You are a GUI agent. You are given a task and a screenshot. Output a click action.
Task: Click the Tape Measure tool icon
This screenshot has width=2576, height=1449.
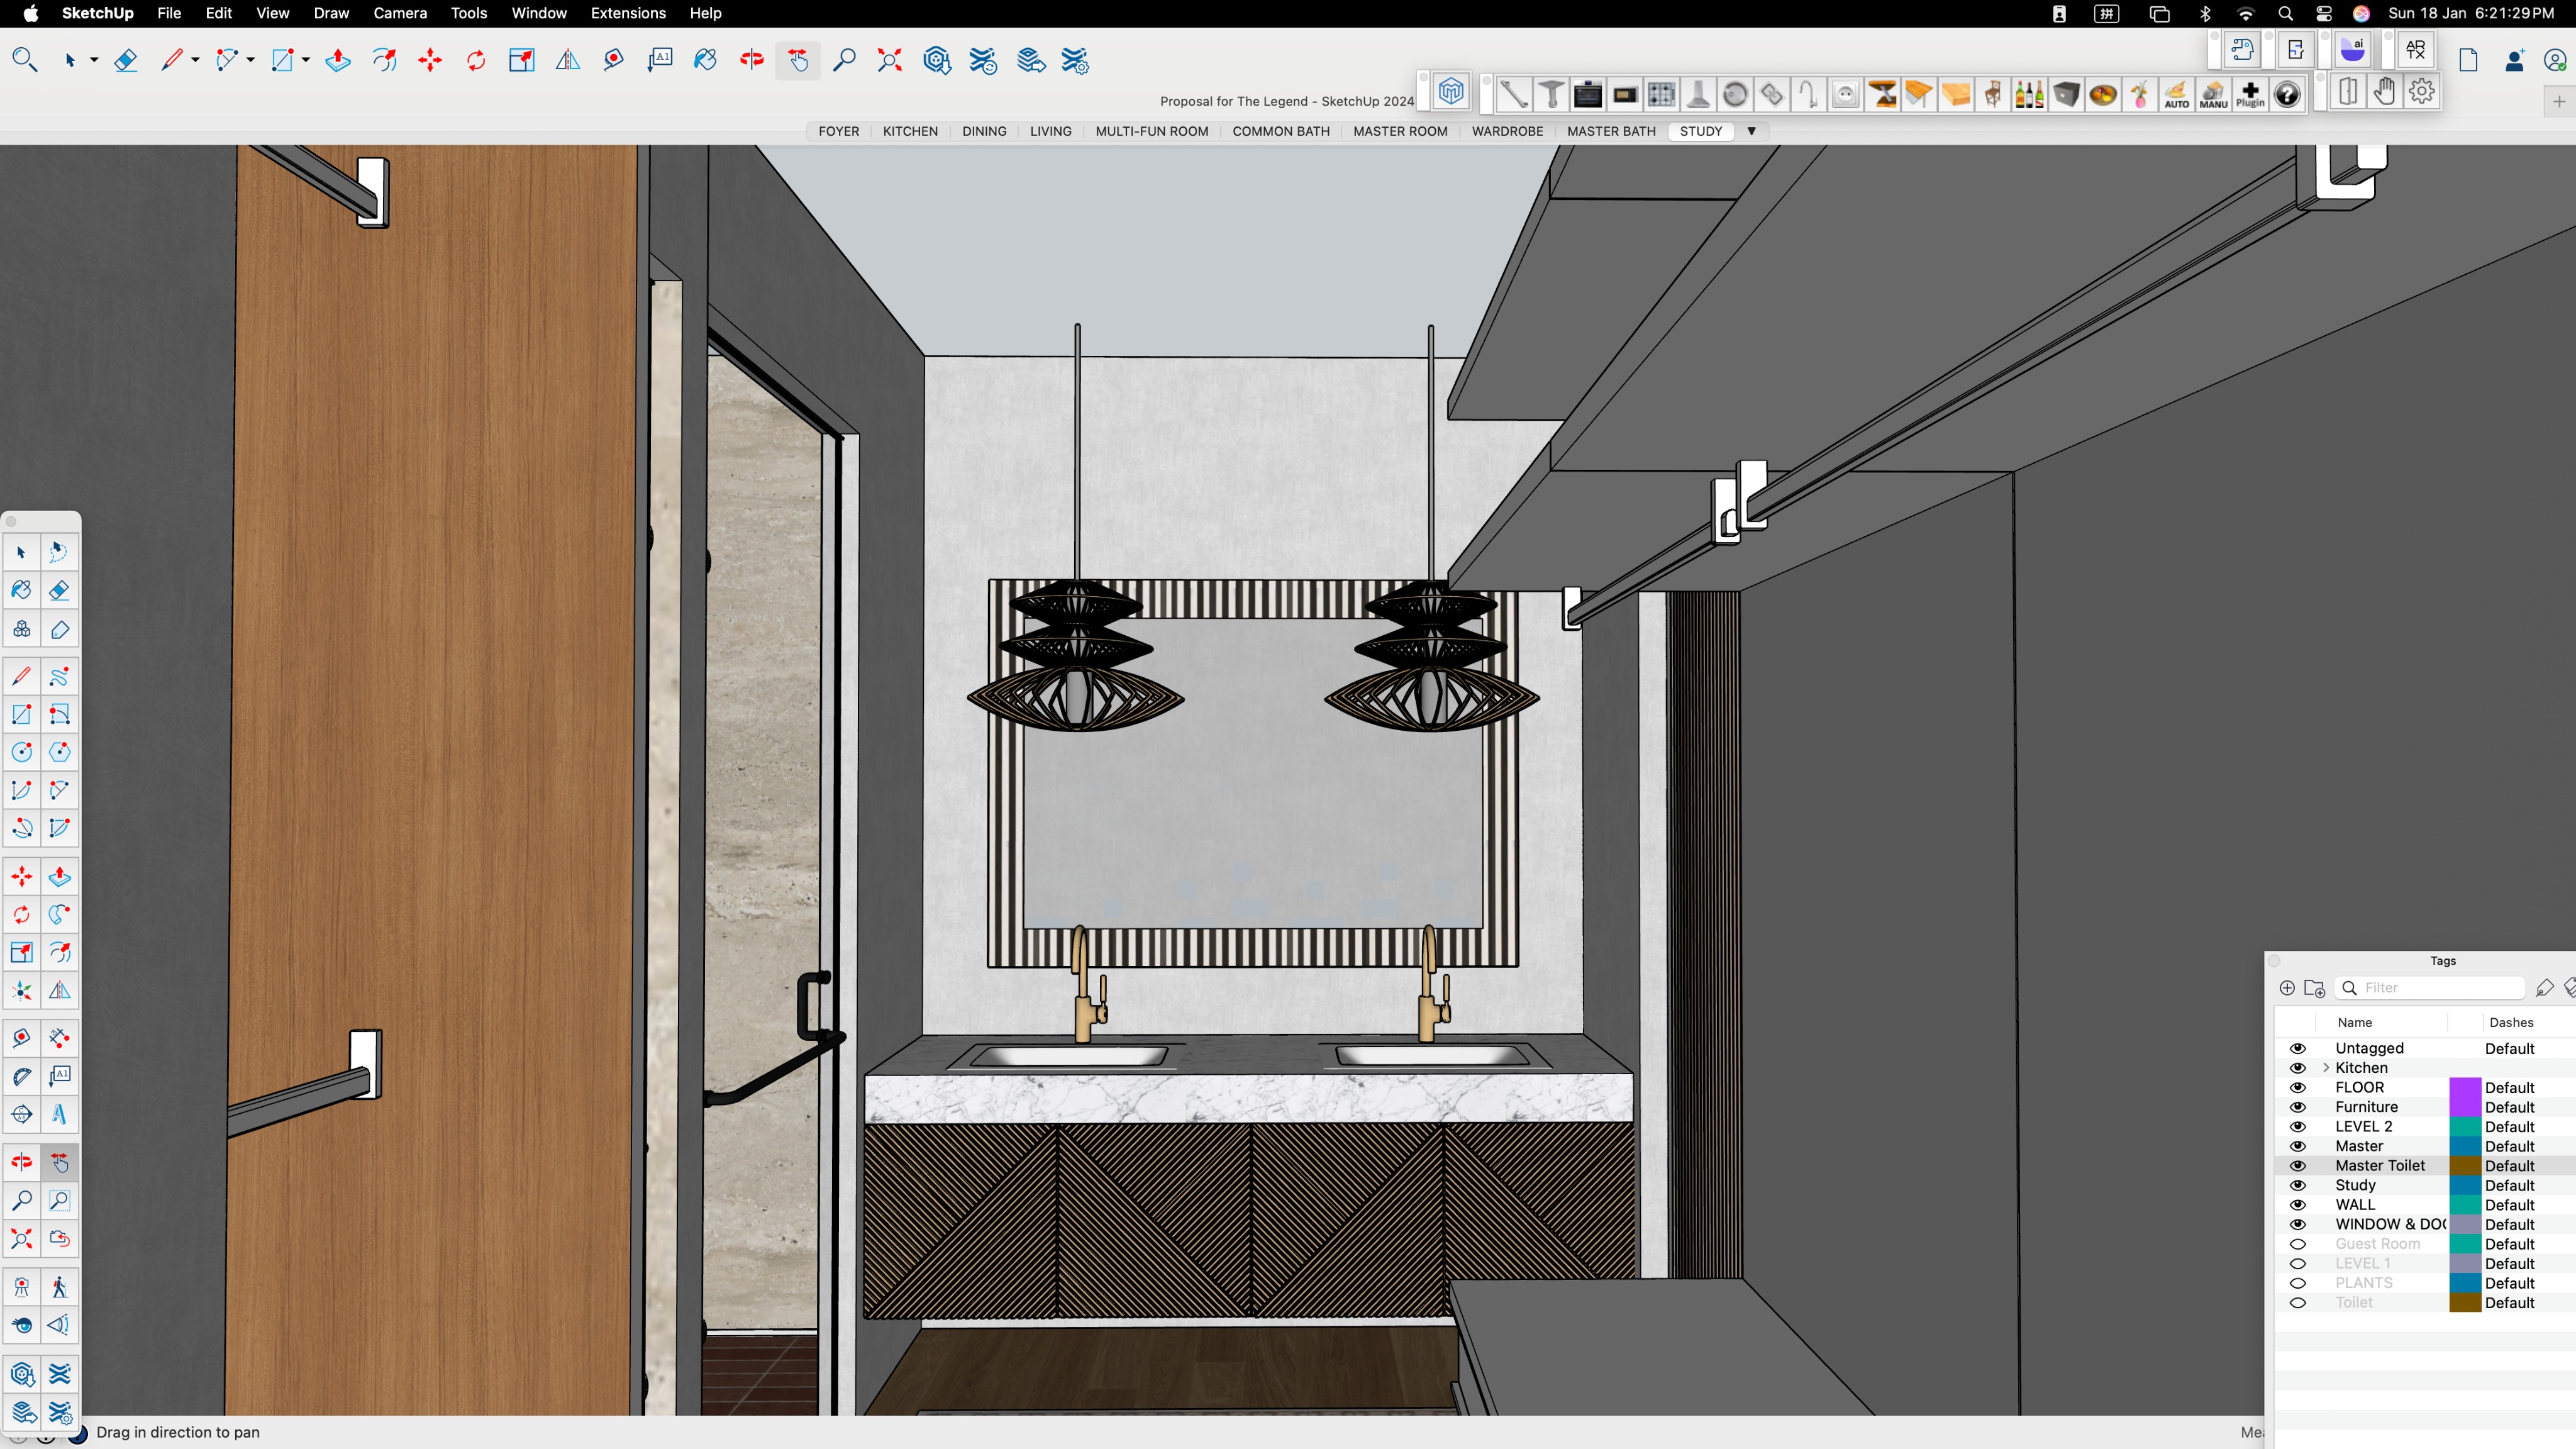(614, 61)
